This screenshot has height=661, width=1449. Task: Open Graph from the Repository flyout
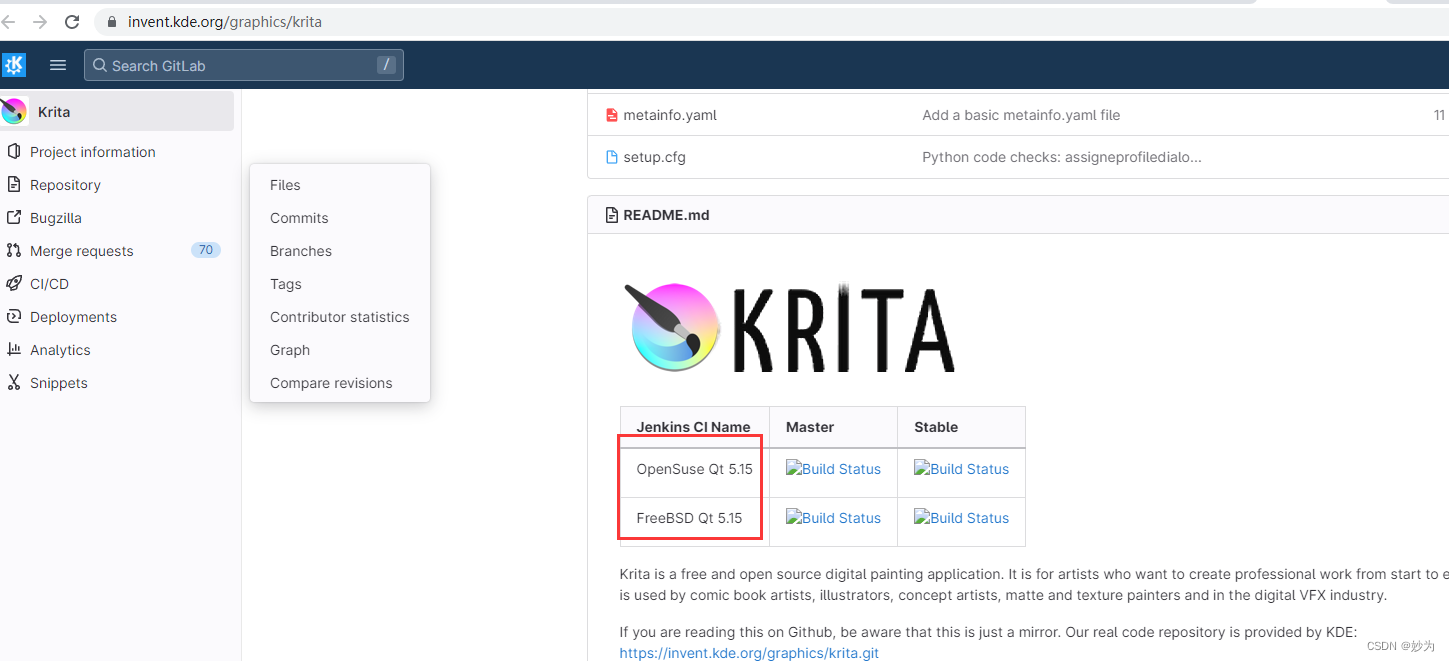(290, 350)
